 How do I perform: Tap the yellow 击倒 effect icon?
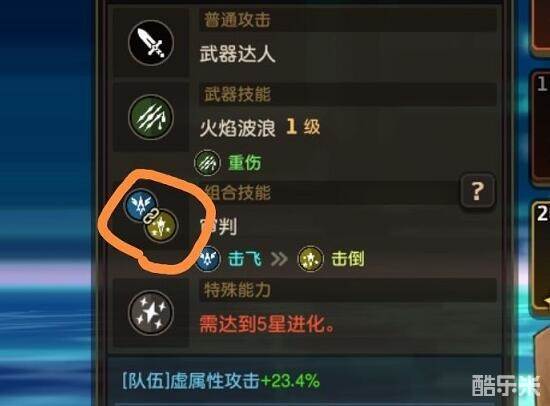tap(310, 259)
